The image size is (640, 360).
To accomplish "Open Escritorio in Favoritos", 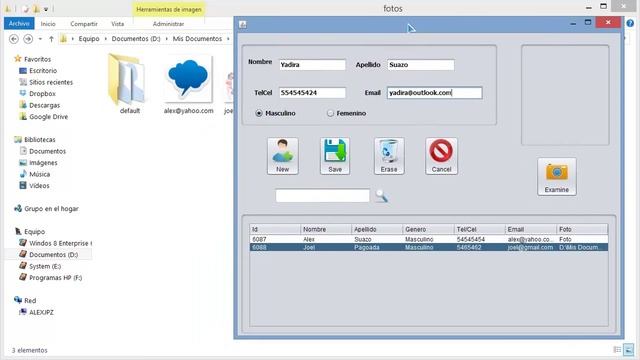I will point(38,71).
